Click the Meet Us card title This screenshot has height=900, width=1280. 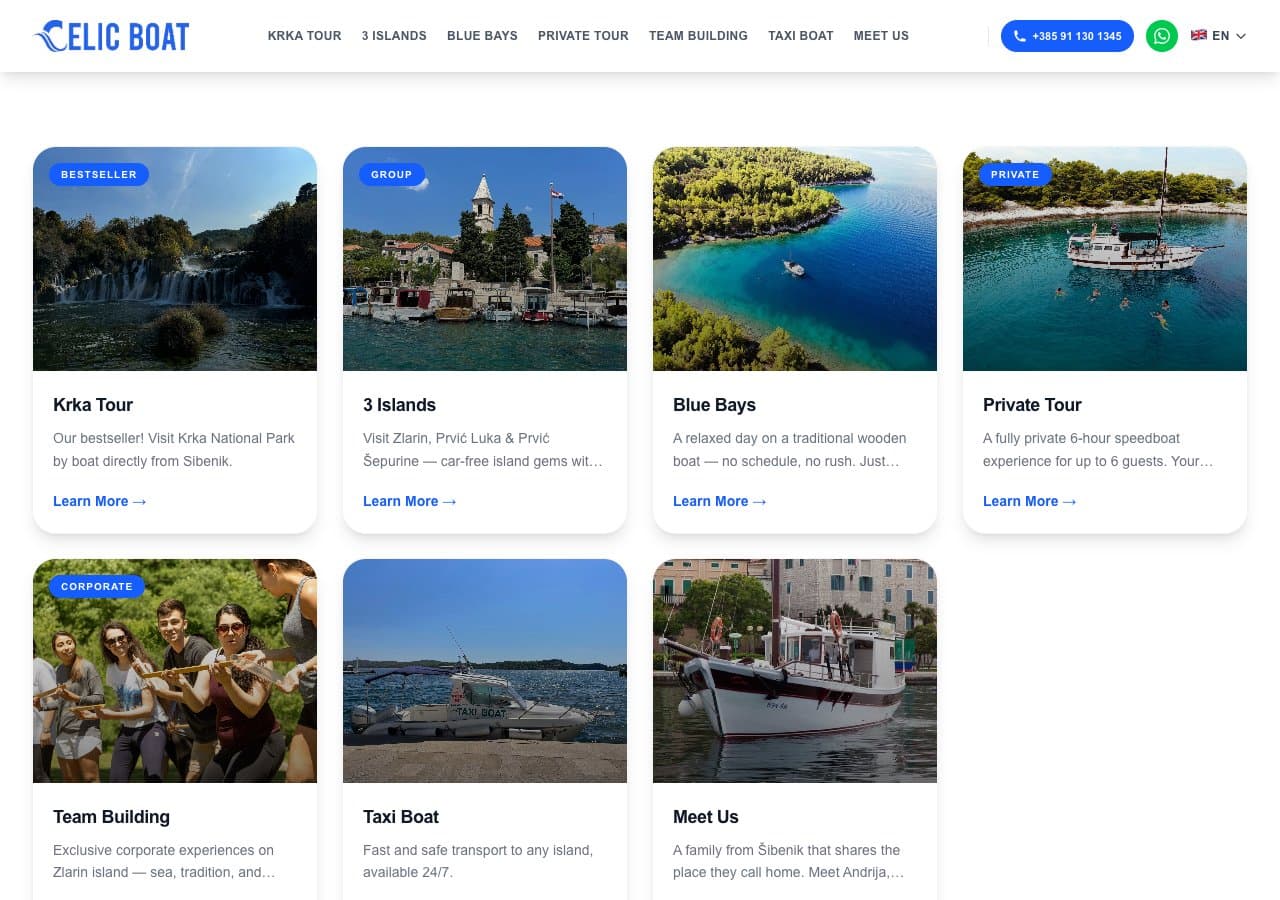pyautogui.click(x=706, y=817)
